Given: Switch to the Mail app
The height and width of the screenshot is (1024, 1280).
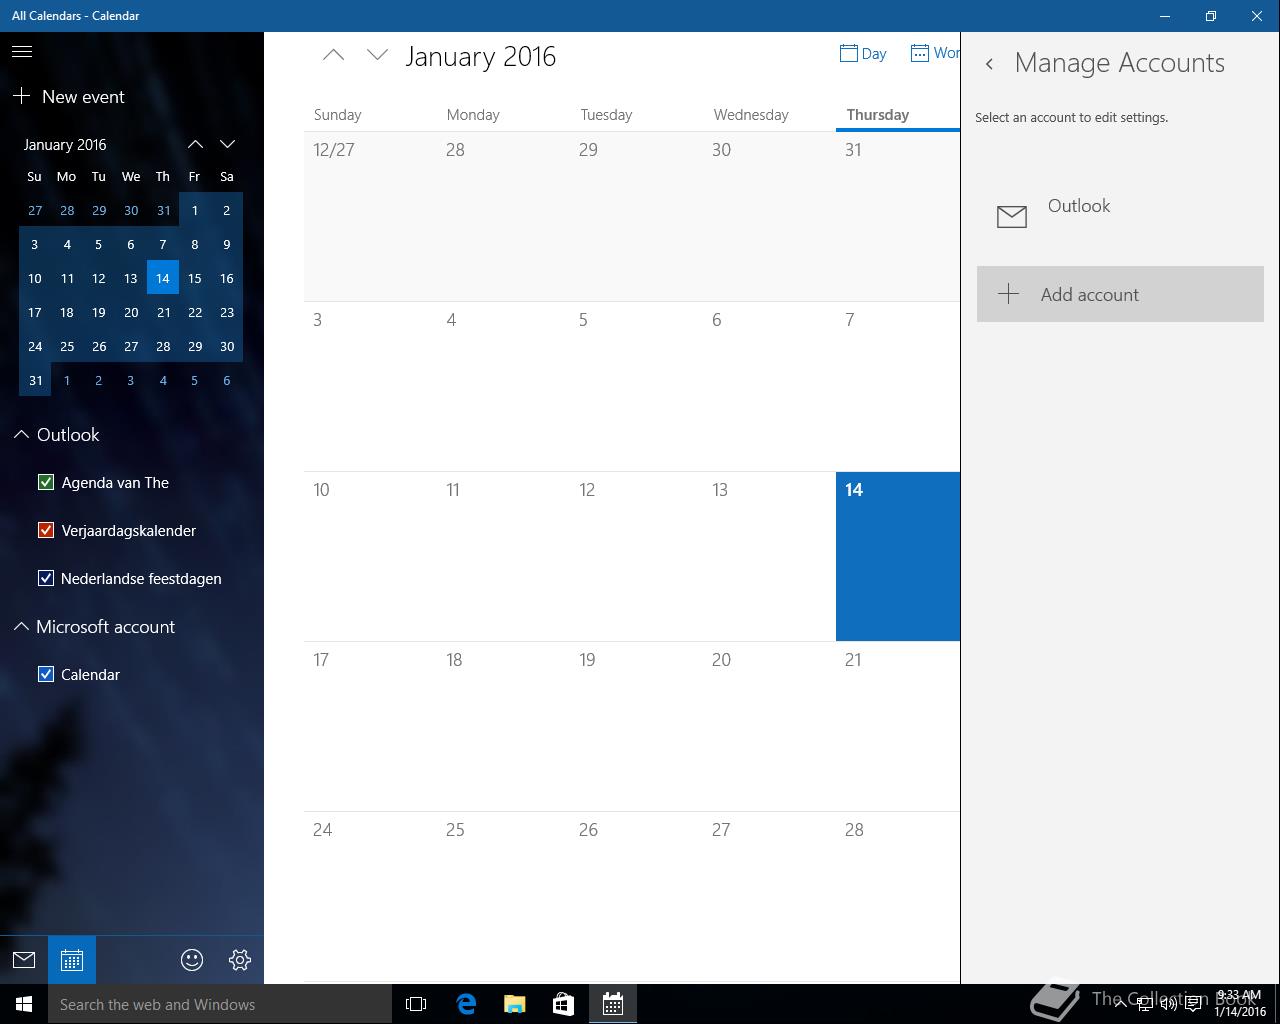Looking at the screenshot, I should point(24,960).
